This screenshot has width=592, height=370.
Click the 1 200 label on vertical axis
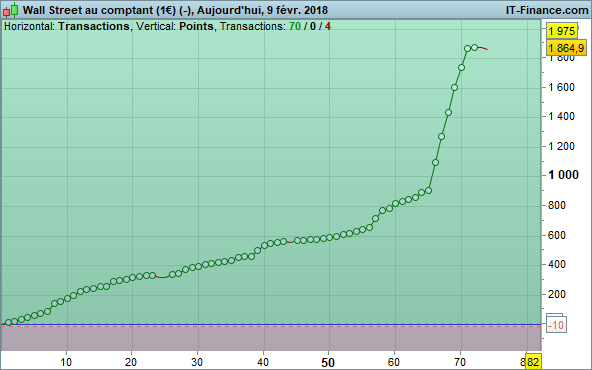[x=561, y=146]
